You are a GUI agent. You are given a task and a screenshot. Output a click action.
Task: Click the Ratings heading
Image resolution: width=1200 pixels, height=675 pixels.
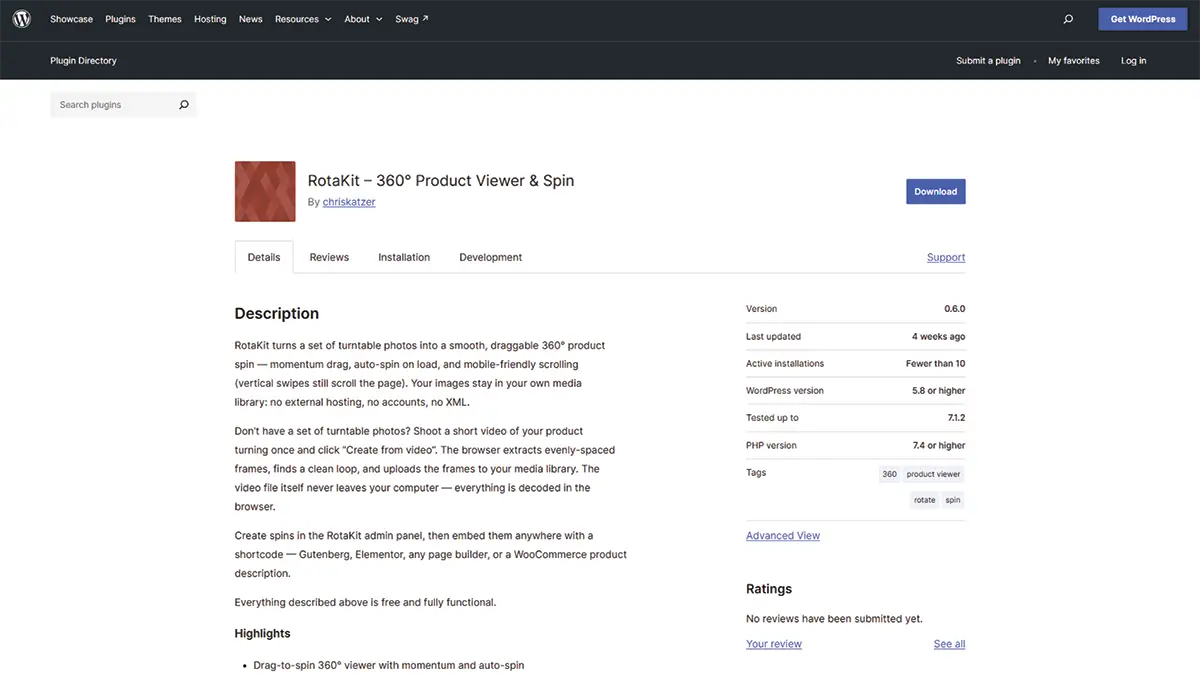click(x=769, y=589)
